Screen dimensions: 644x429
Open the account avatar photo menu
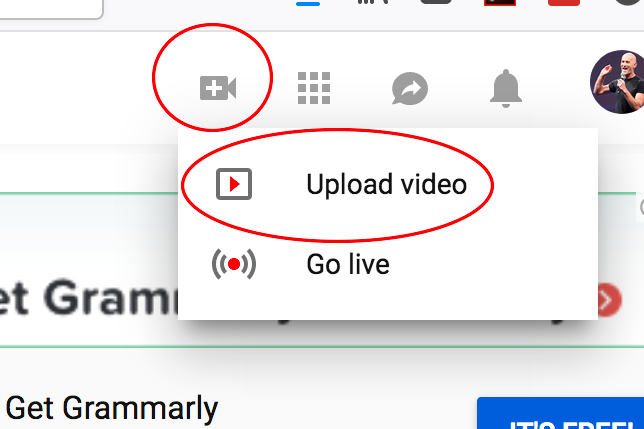tap(617, 82)
